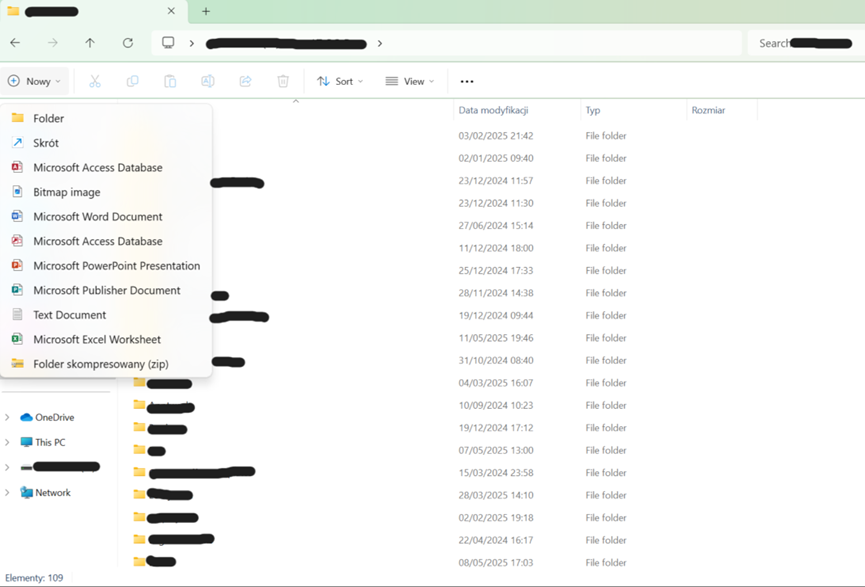
Task: Refresh the current folder view
Action: coord(128,43)
